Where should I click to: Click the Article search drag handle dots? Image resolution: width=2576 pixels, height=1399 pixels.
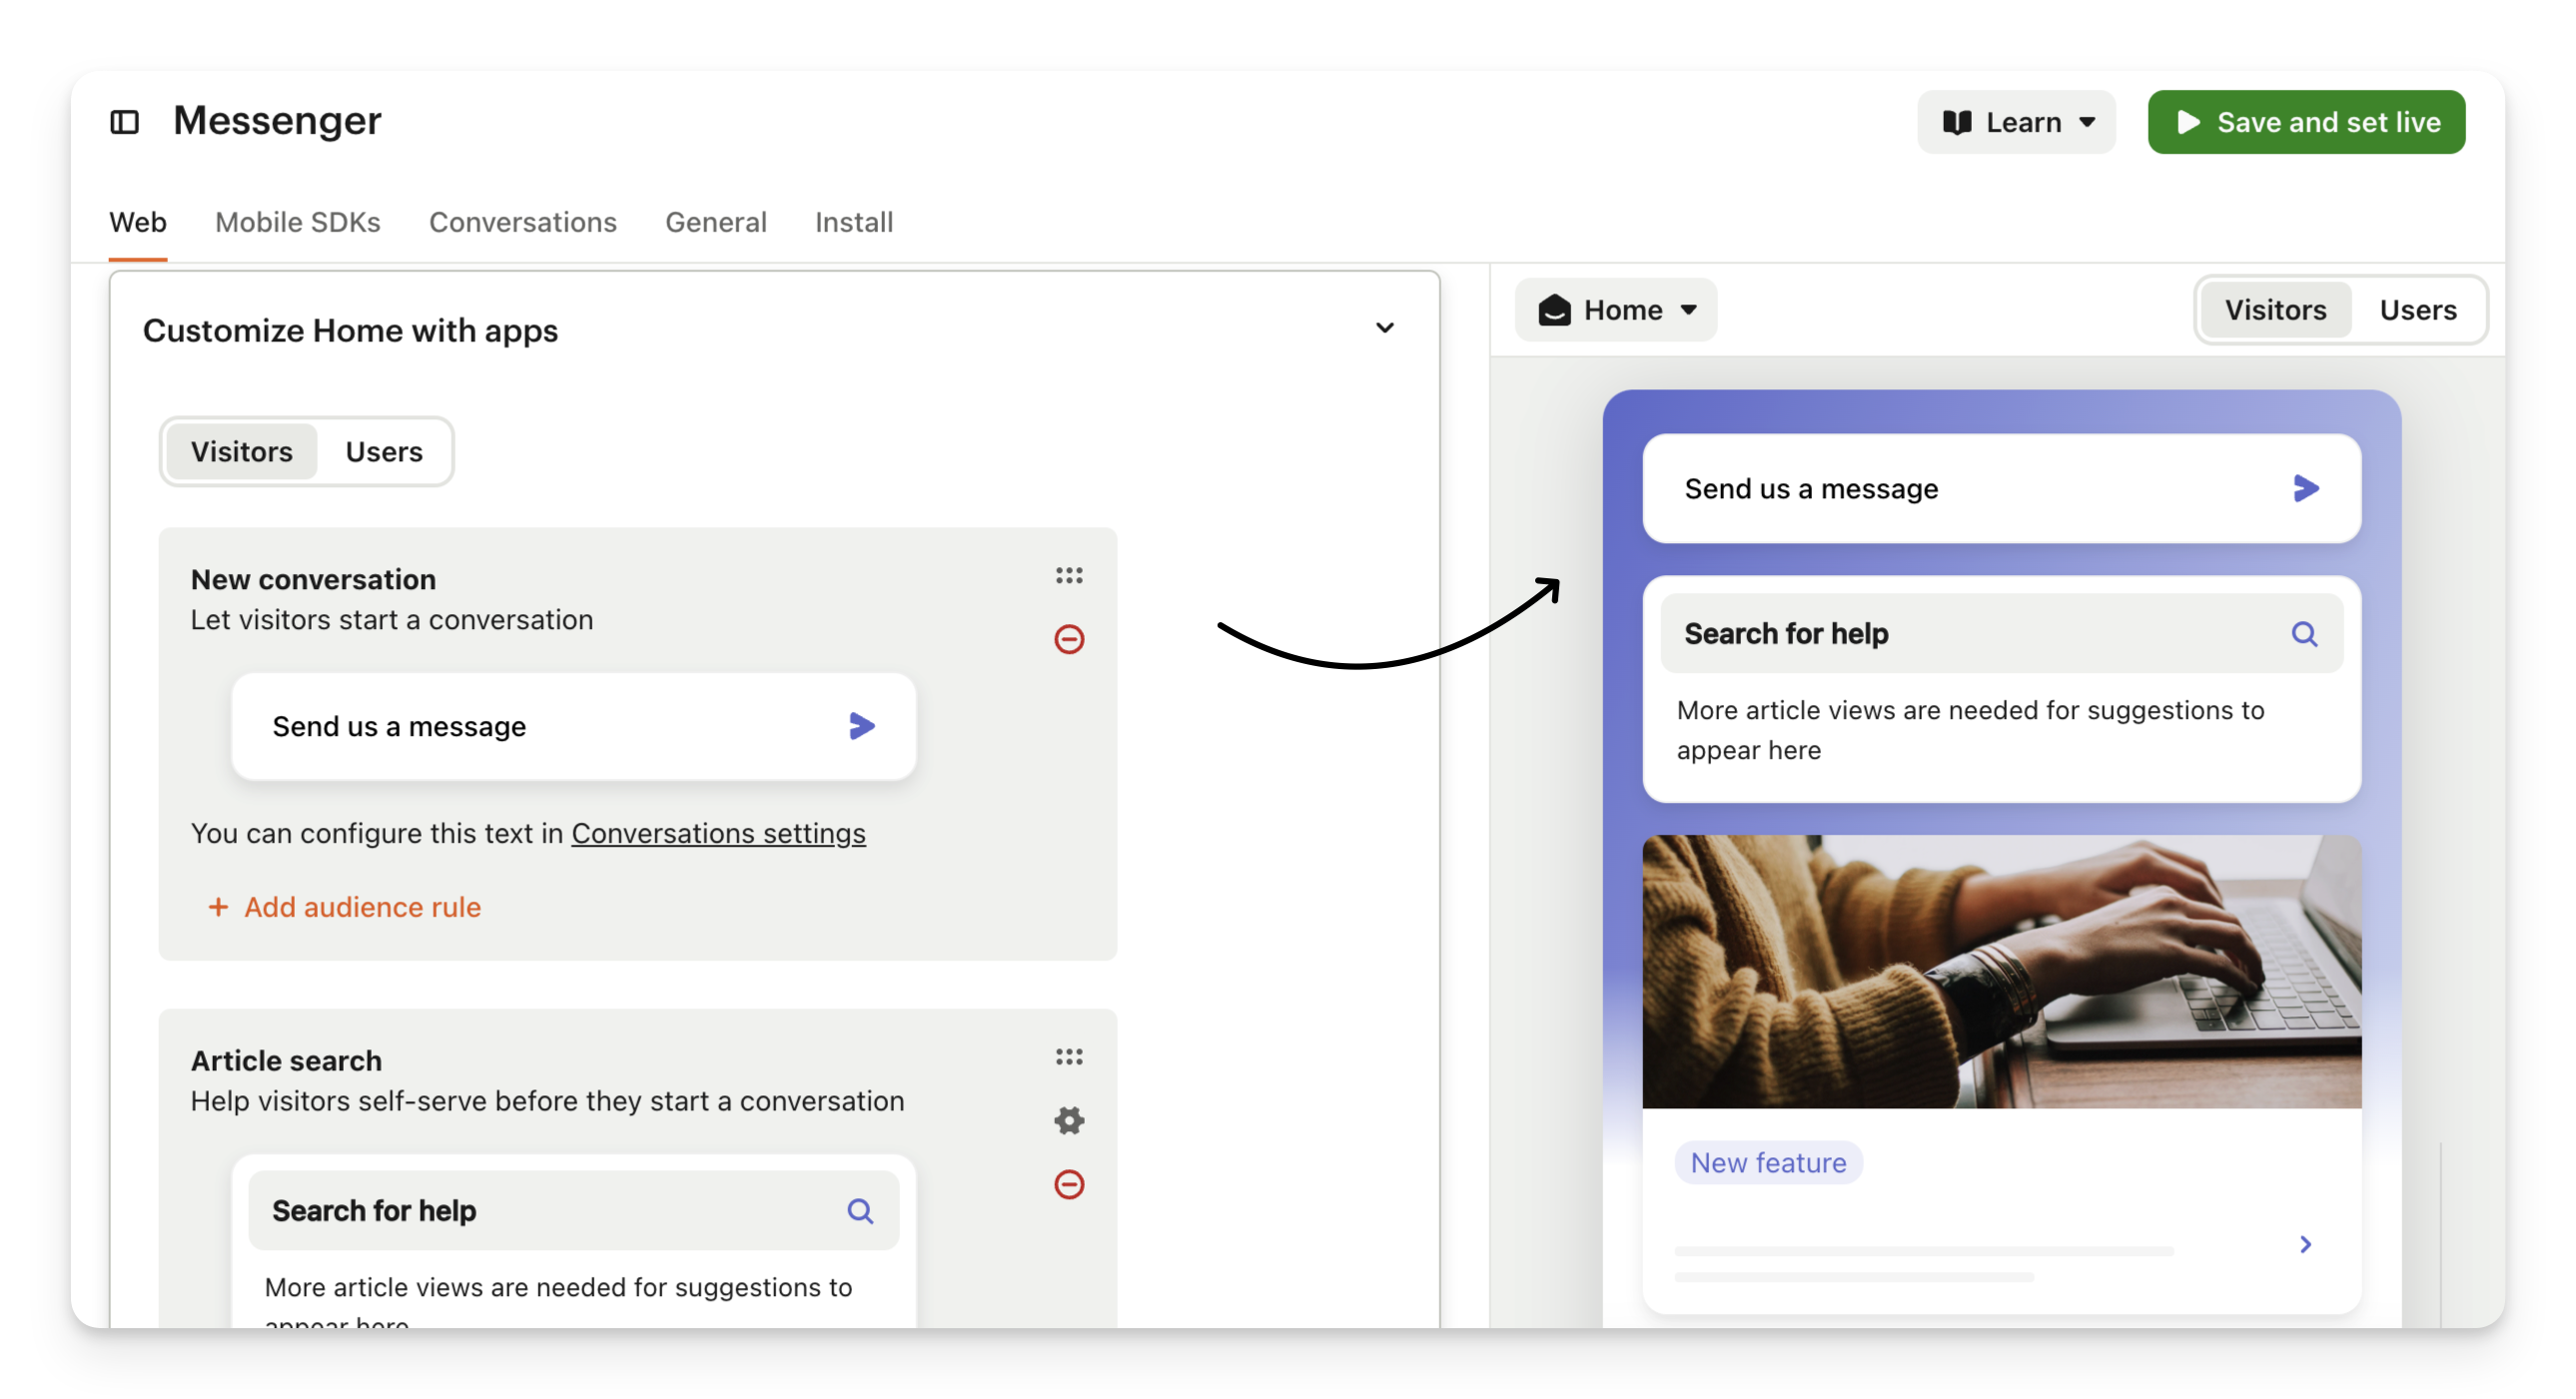(x=1069, y=1057)
